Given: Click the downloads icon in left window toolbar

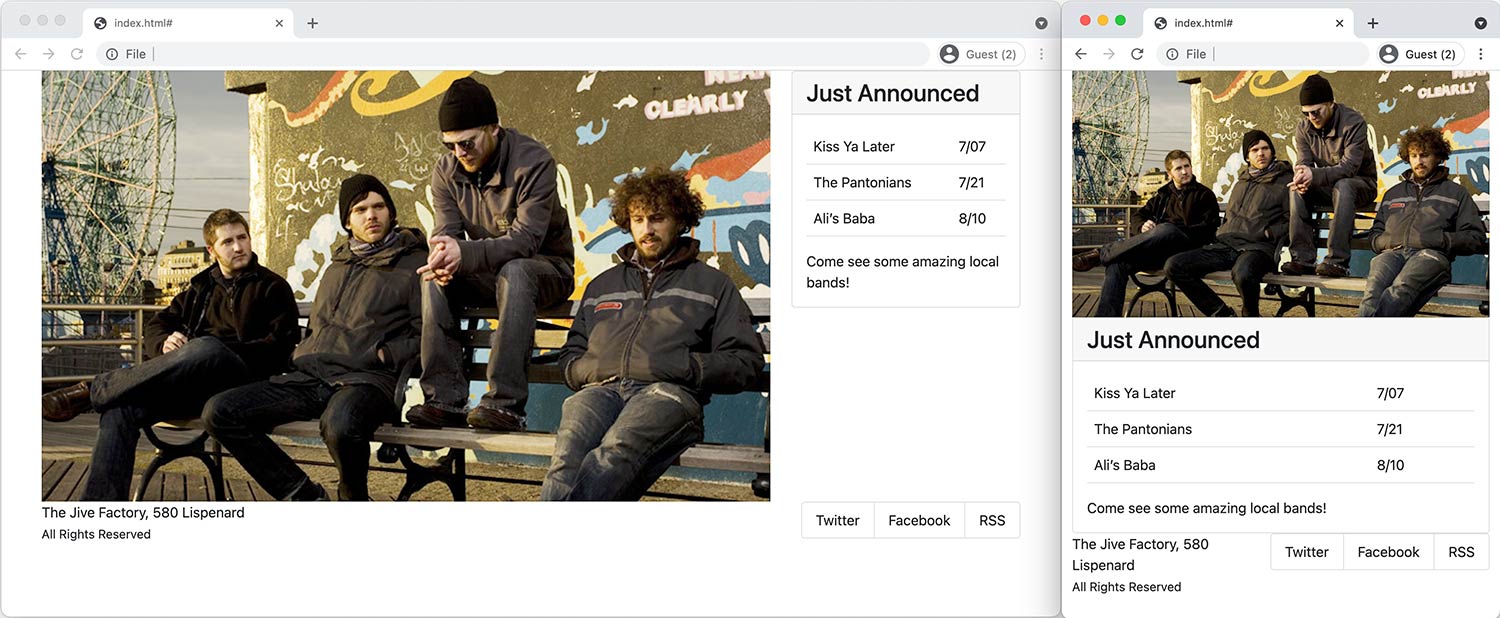Looking at the screenshot, I should [x=1042, y=21].
